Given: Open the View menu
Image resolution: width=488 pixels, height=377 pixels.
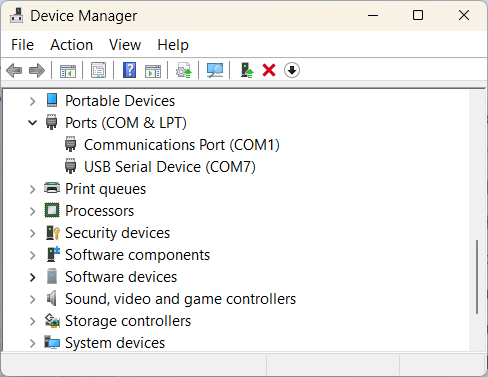Looking at the screenshot, I should 125,45.
